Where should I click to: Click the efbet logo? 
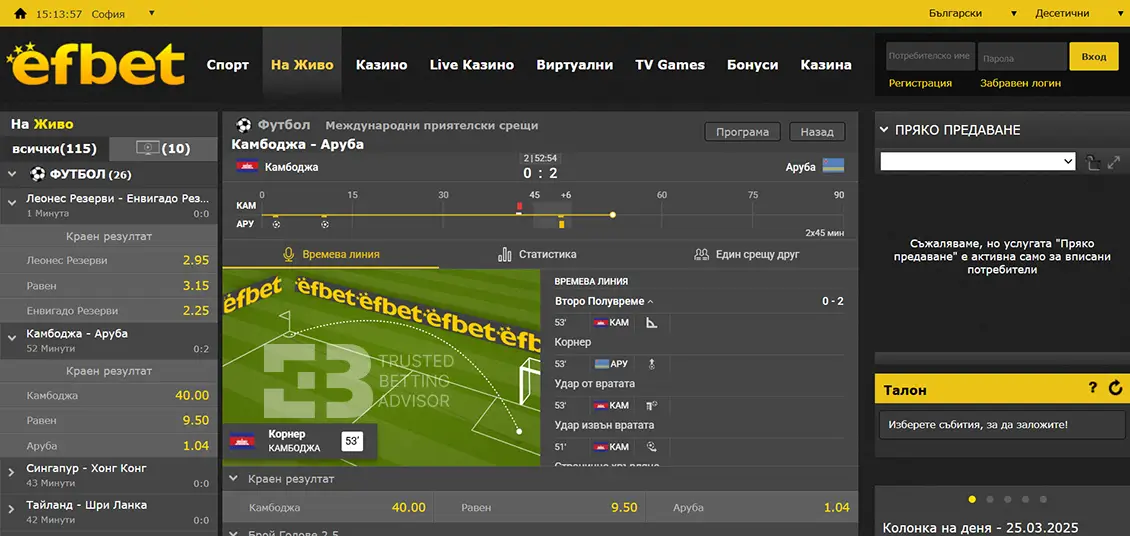[x=95, y=63]
